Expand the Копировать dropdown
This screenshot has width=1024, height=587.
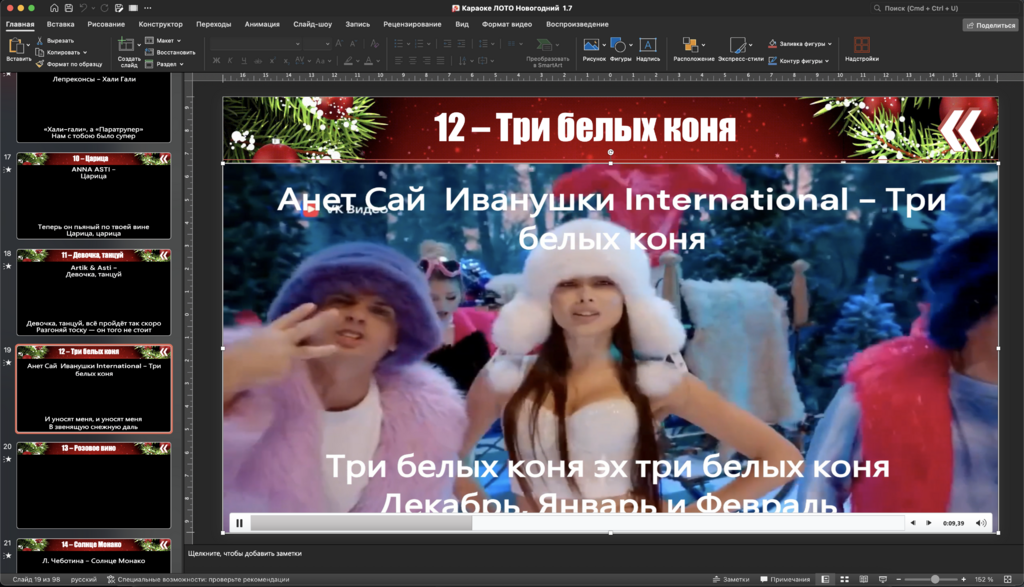pos(85,52)
